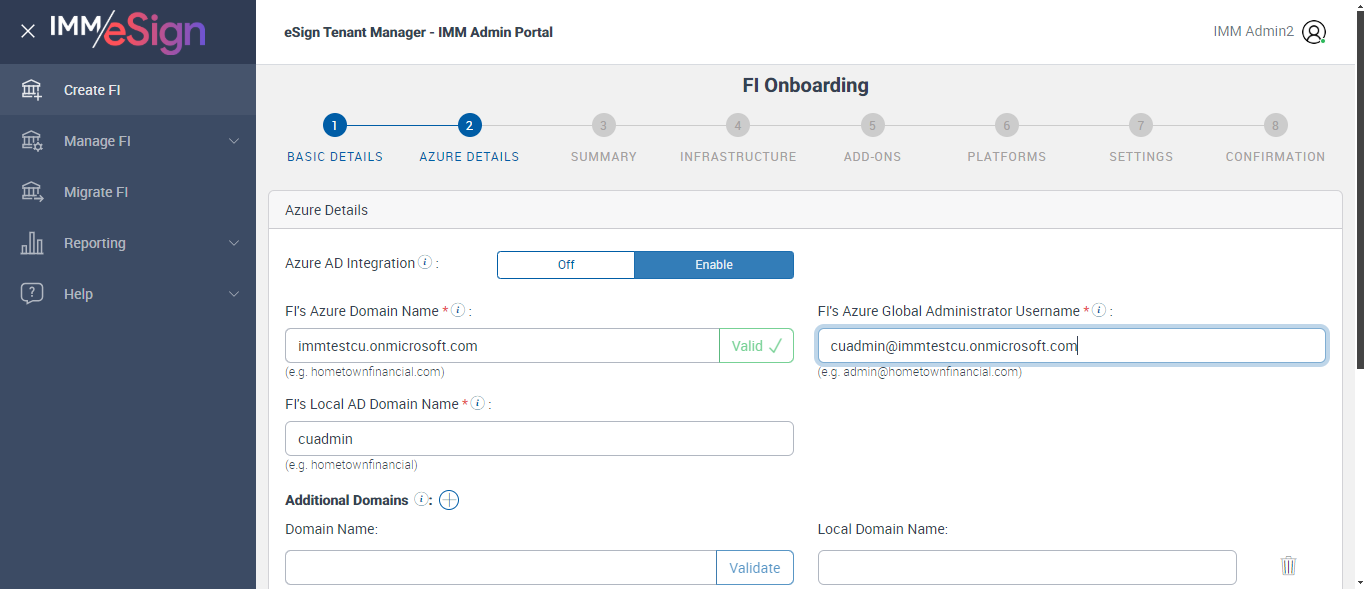Expand the Reporting sidebar menu
Image resolution: width=1366 pixels, height=589 pixels.
click(128, 243)
